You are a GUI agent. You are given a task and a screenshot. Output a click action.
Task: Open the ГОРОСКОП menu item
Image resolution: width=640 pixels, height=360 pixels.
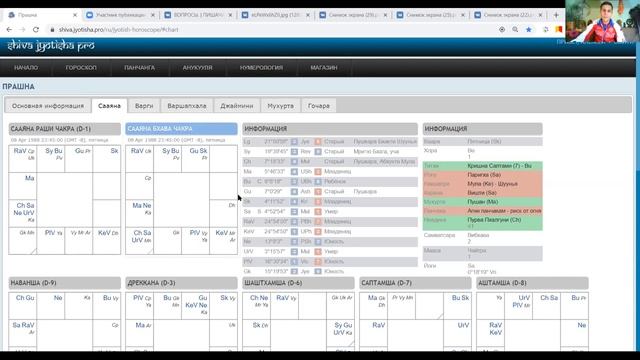pyautogui.click(x=81, y=68)
